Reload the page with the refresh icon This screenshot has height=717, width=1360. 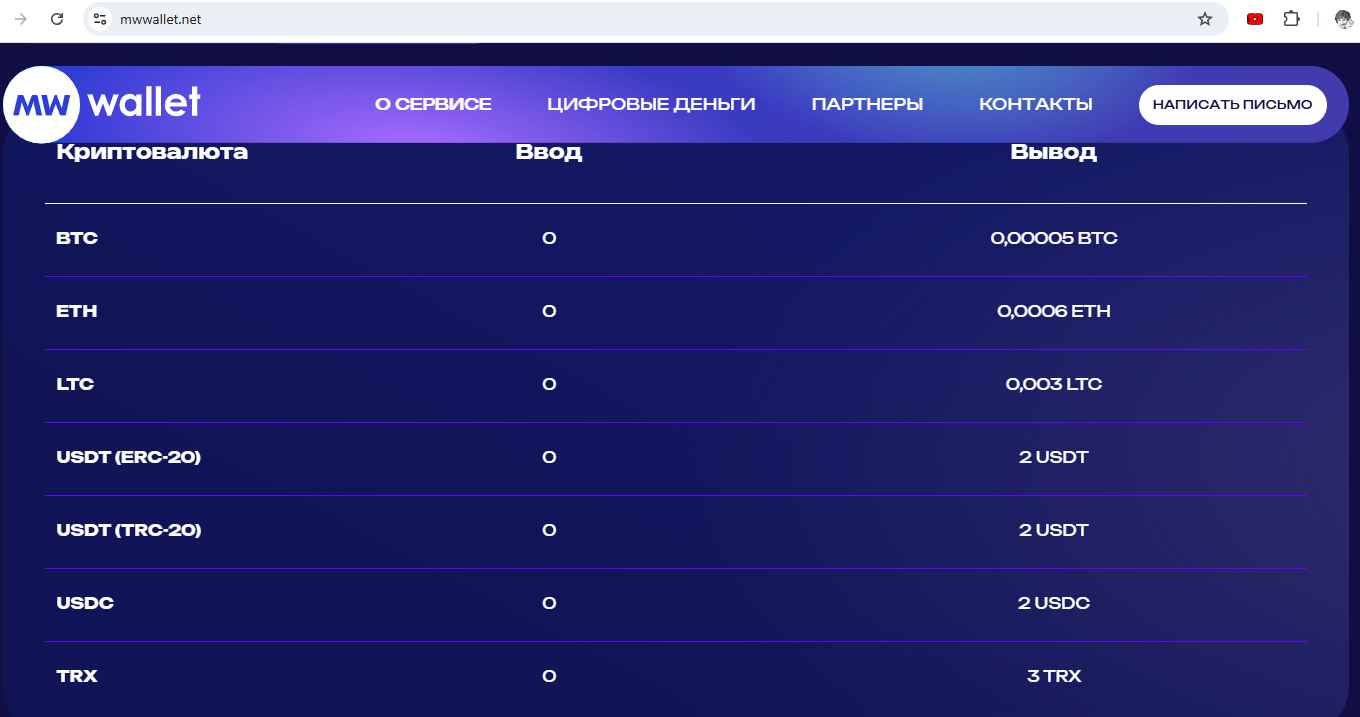57,19
